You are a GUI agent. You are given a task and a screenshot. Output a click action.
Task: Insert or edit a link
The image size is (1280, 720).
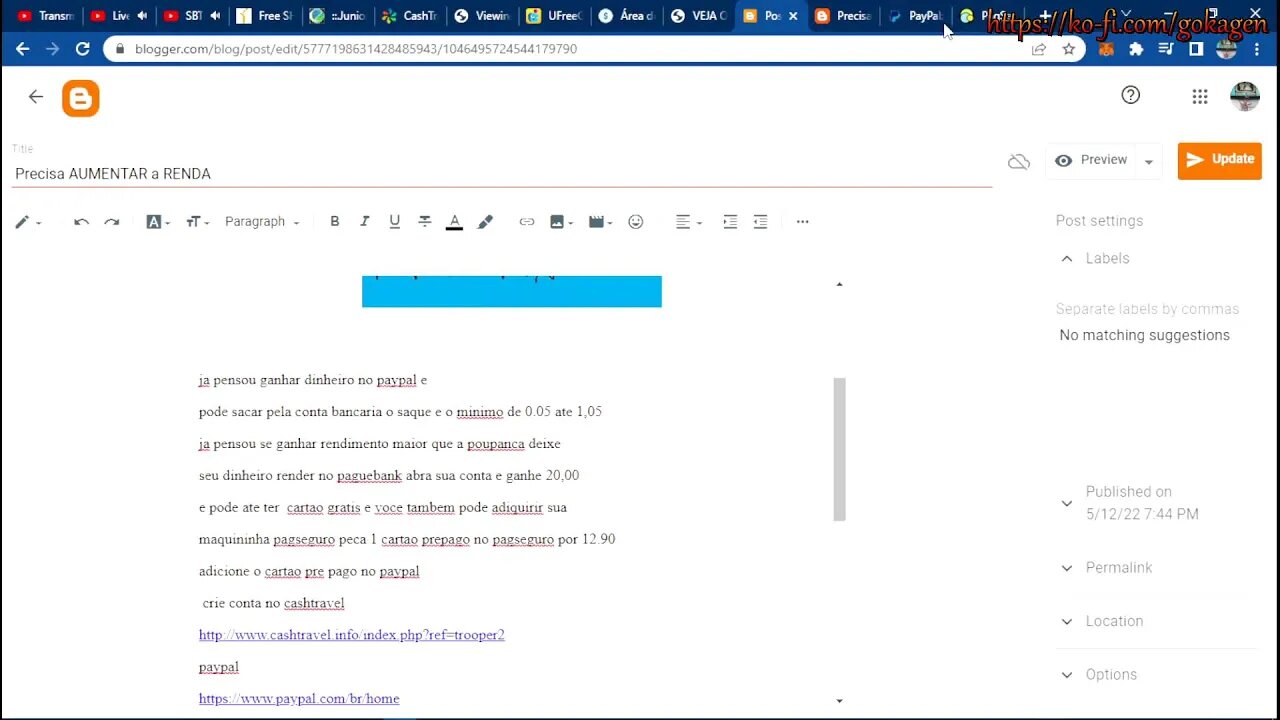pyautogui.click(x=527, y=222)
